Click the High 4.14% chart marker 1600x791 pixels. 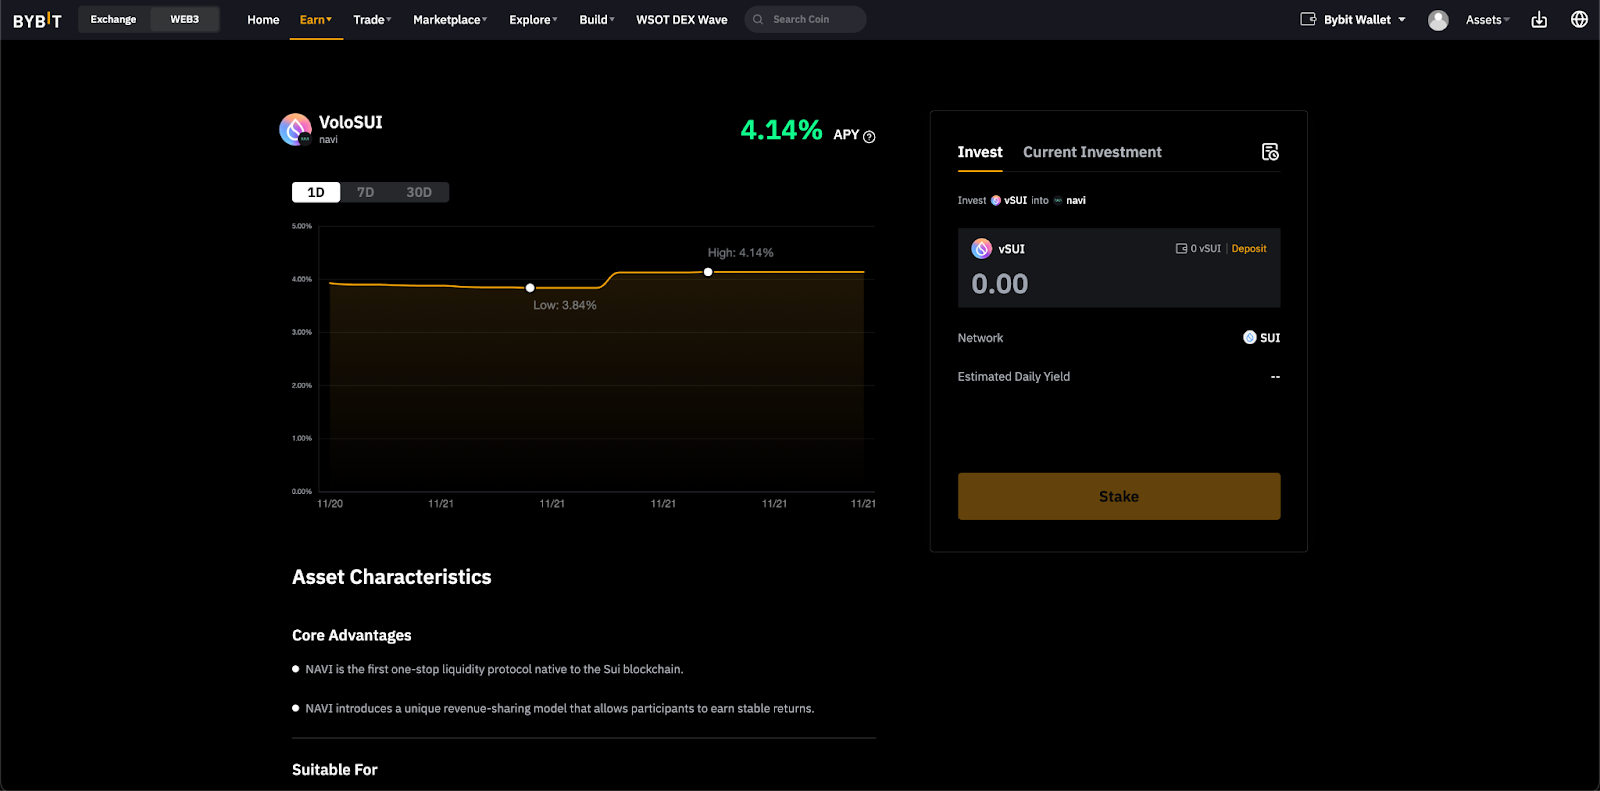(x=708, y=272)
